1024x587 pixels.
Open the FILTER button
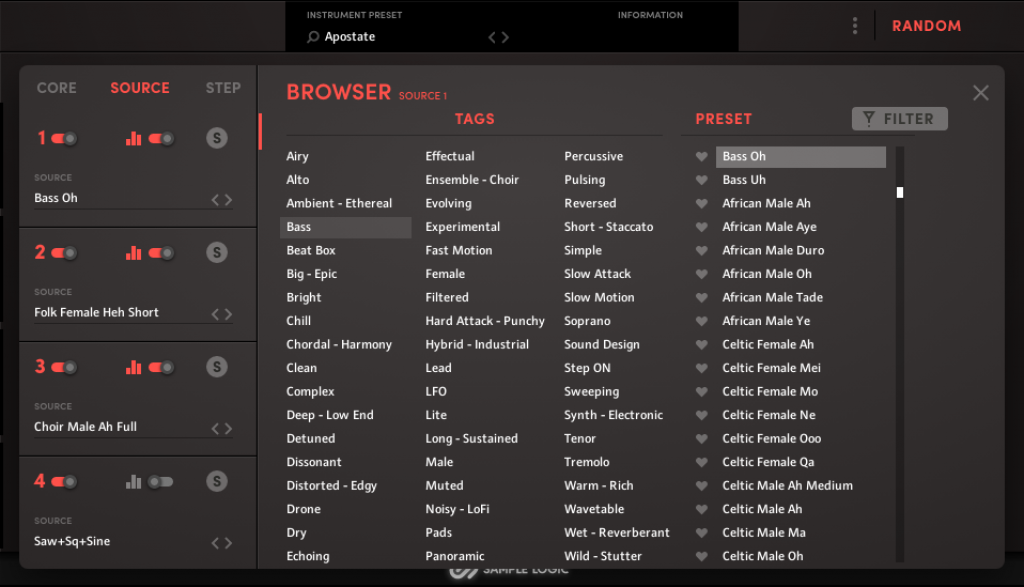click(x=899, y=119)
